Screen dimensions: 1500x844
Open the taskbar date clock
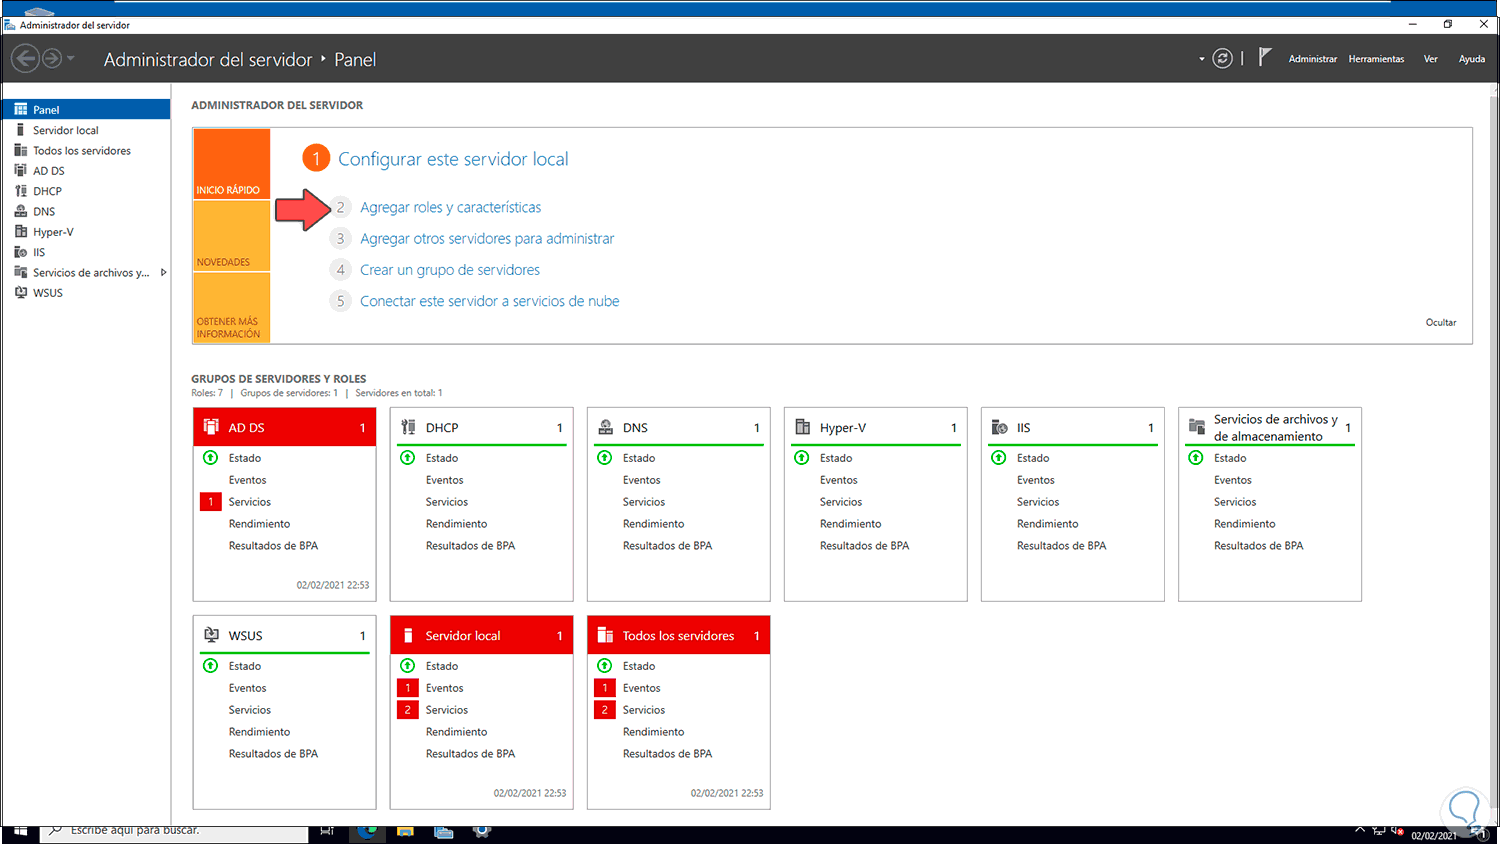click(x=1434, y=835)
